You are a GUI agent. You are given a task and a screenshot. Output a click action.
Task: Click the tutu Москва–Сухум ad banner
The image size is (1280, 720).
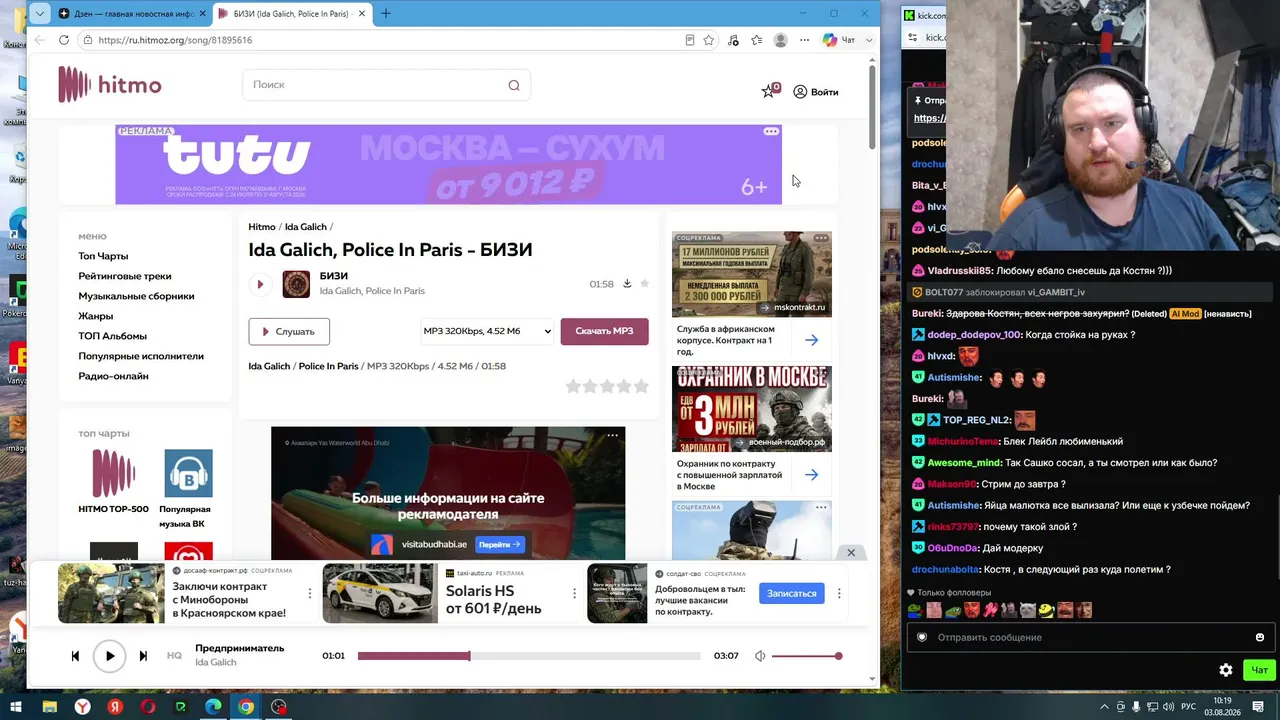click(x=448, y=164)
